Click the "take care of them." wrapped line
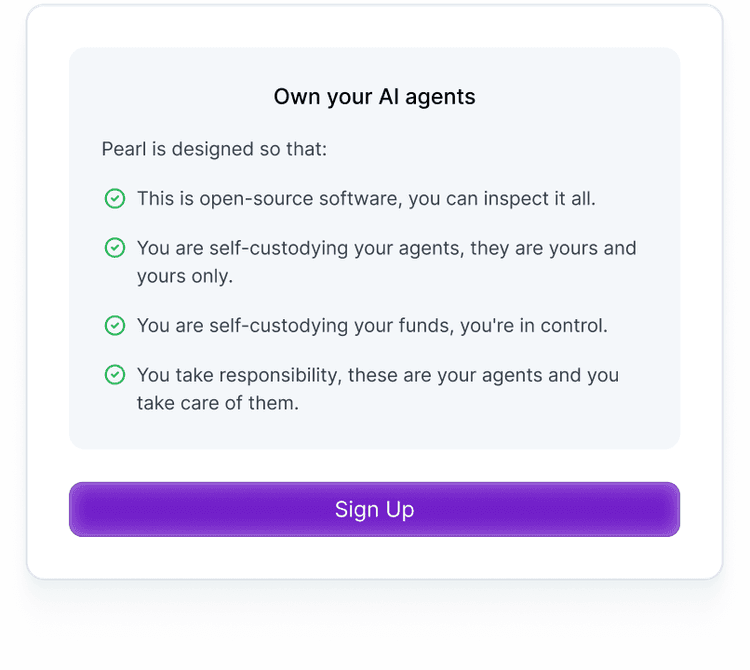This screenshot has width=750, height=670. tap(218, 404)
